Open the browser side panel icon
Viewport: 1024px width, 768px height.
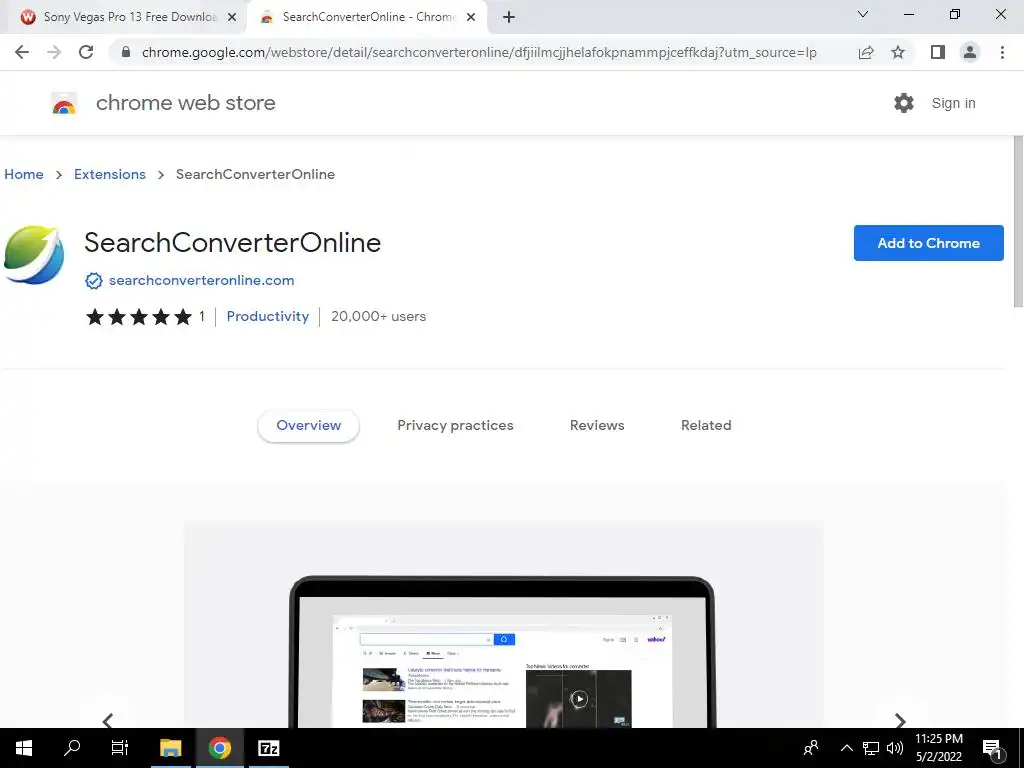click(938, 52)
